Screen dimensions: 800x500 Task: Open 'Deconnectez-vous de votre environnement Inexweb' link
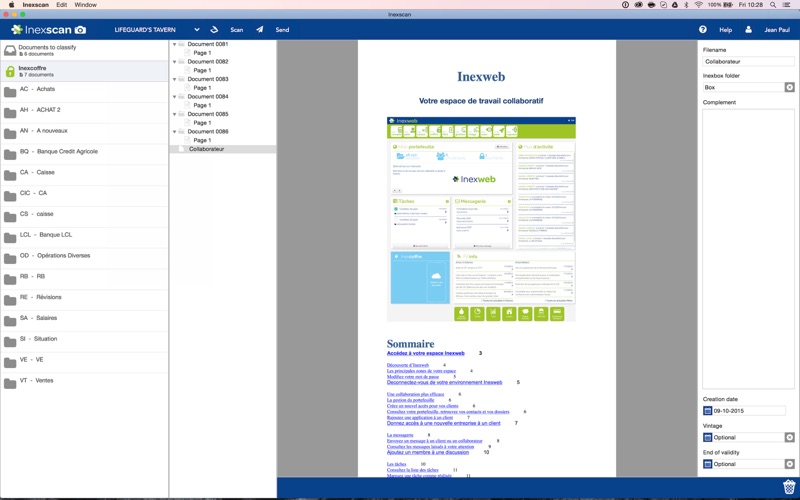tap(444, 382)
